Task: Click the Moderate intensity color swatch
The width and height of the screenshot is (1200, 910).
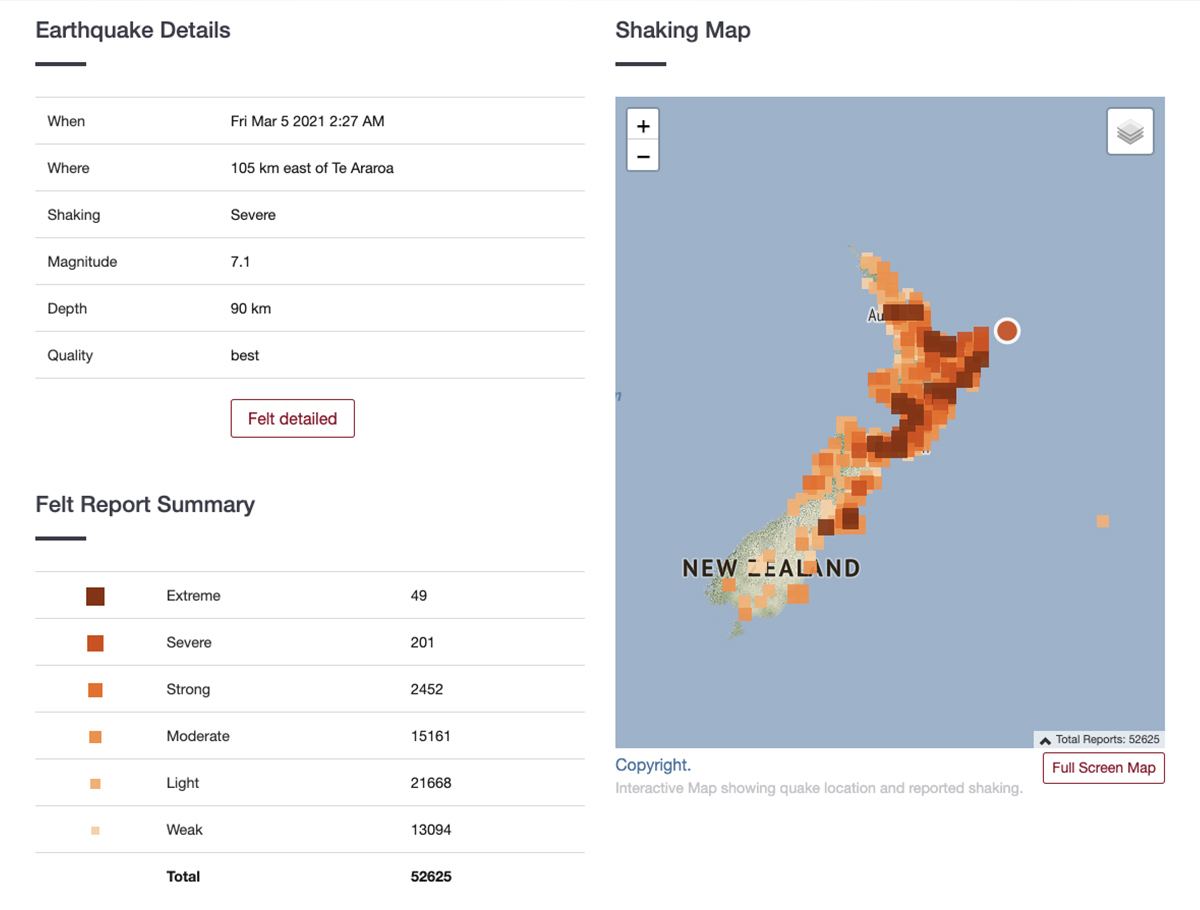Action: click(95, 737)
